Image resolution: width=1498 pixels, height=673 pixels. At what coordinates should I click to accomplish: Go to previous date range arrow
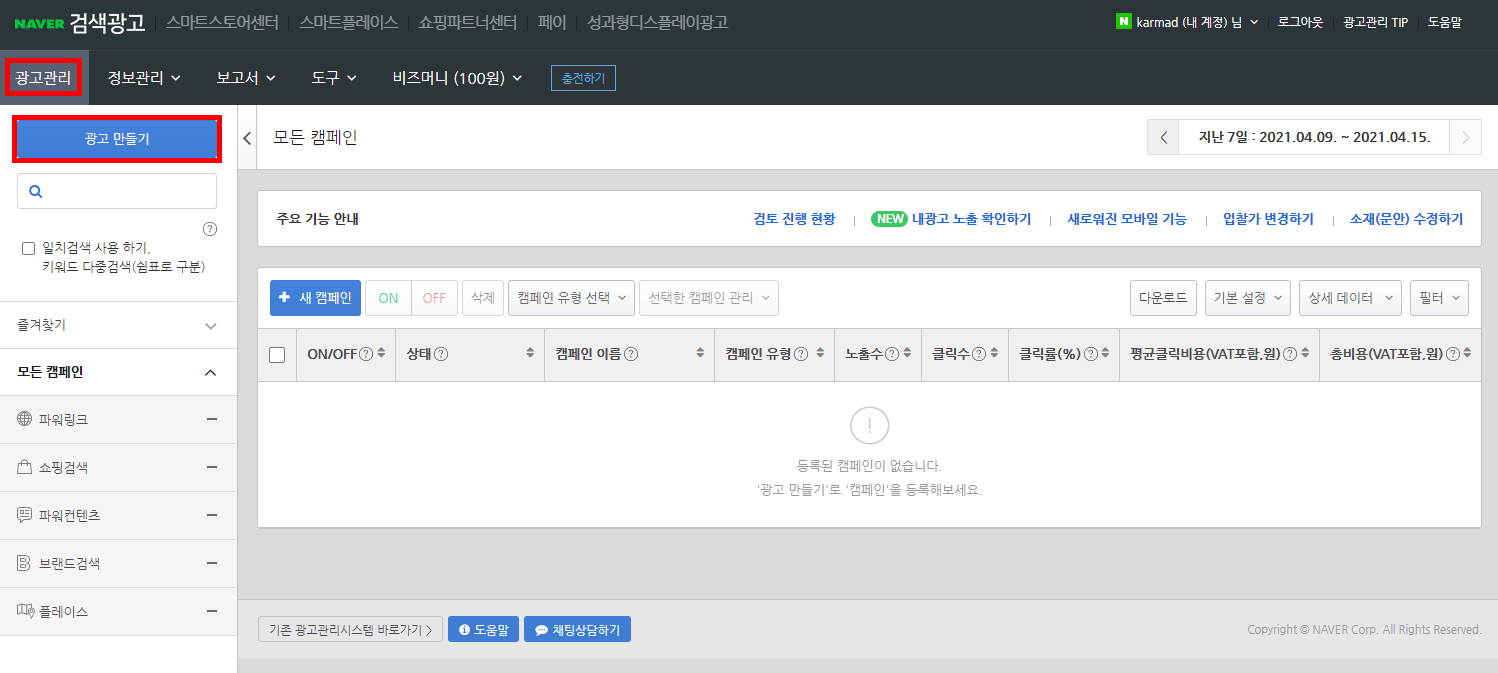pyautogui.click(x=1163, y=138)
